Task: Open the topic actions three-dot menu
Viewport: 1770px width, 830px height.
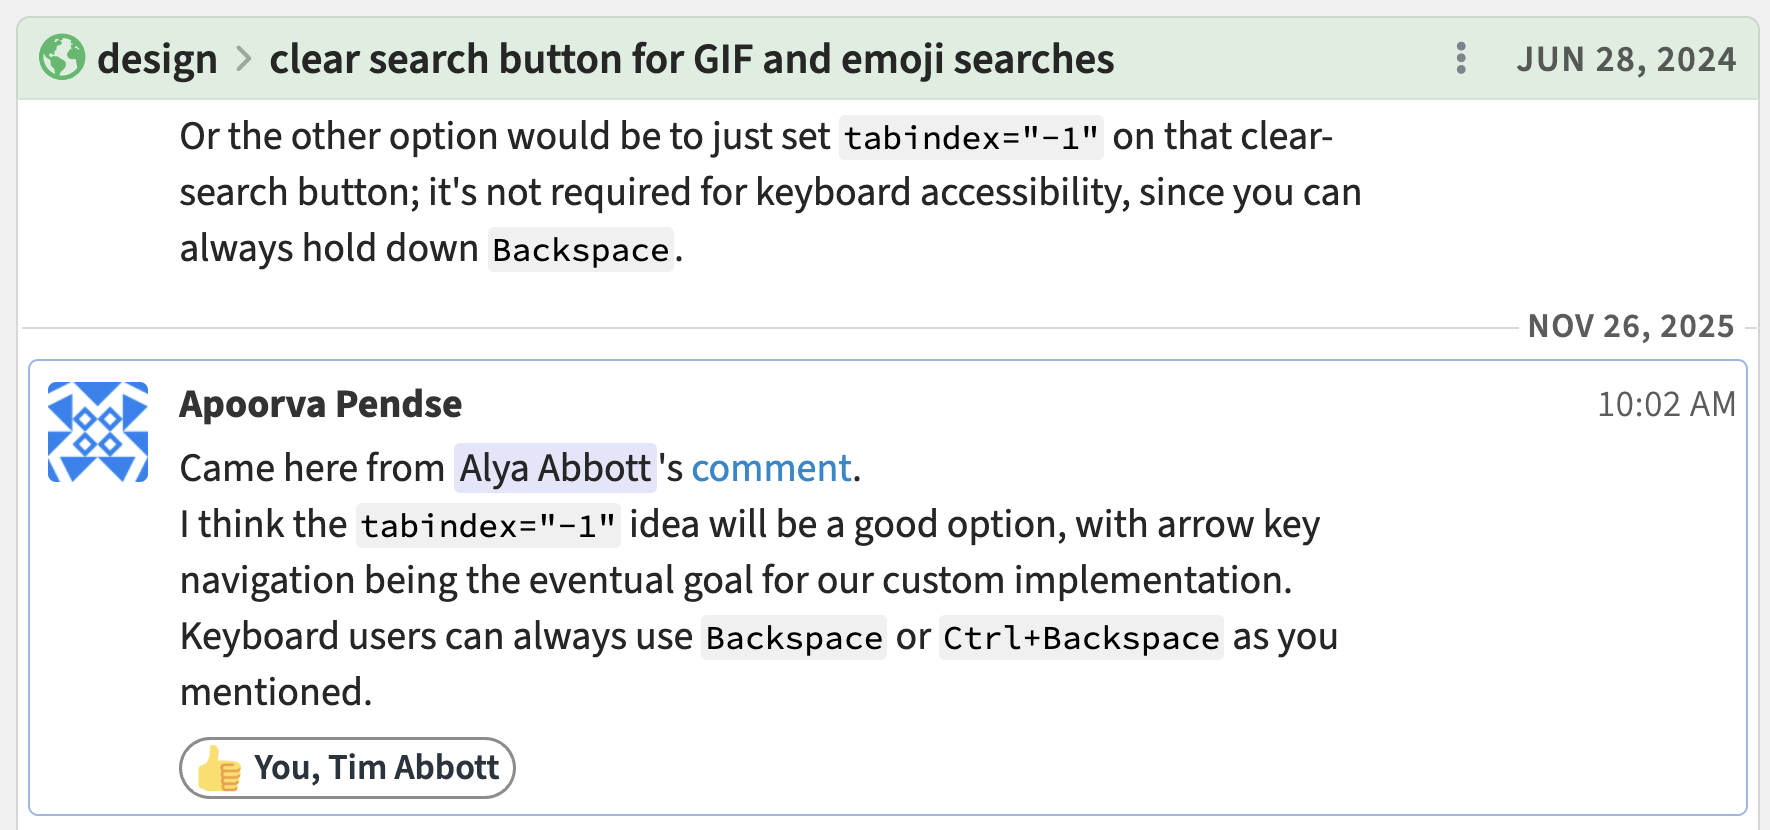Action: (1461, 58)
